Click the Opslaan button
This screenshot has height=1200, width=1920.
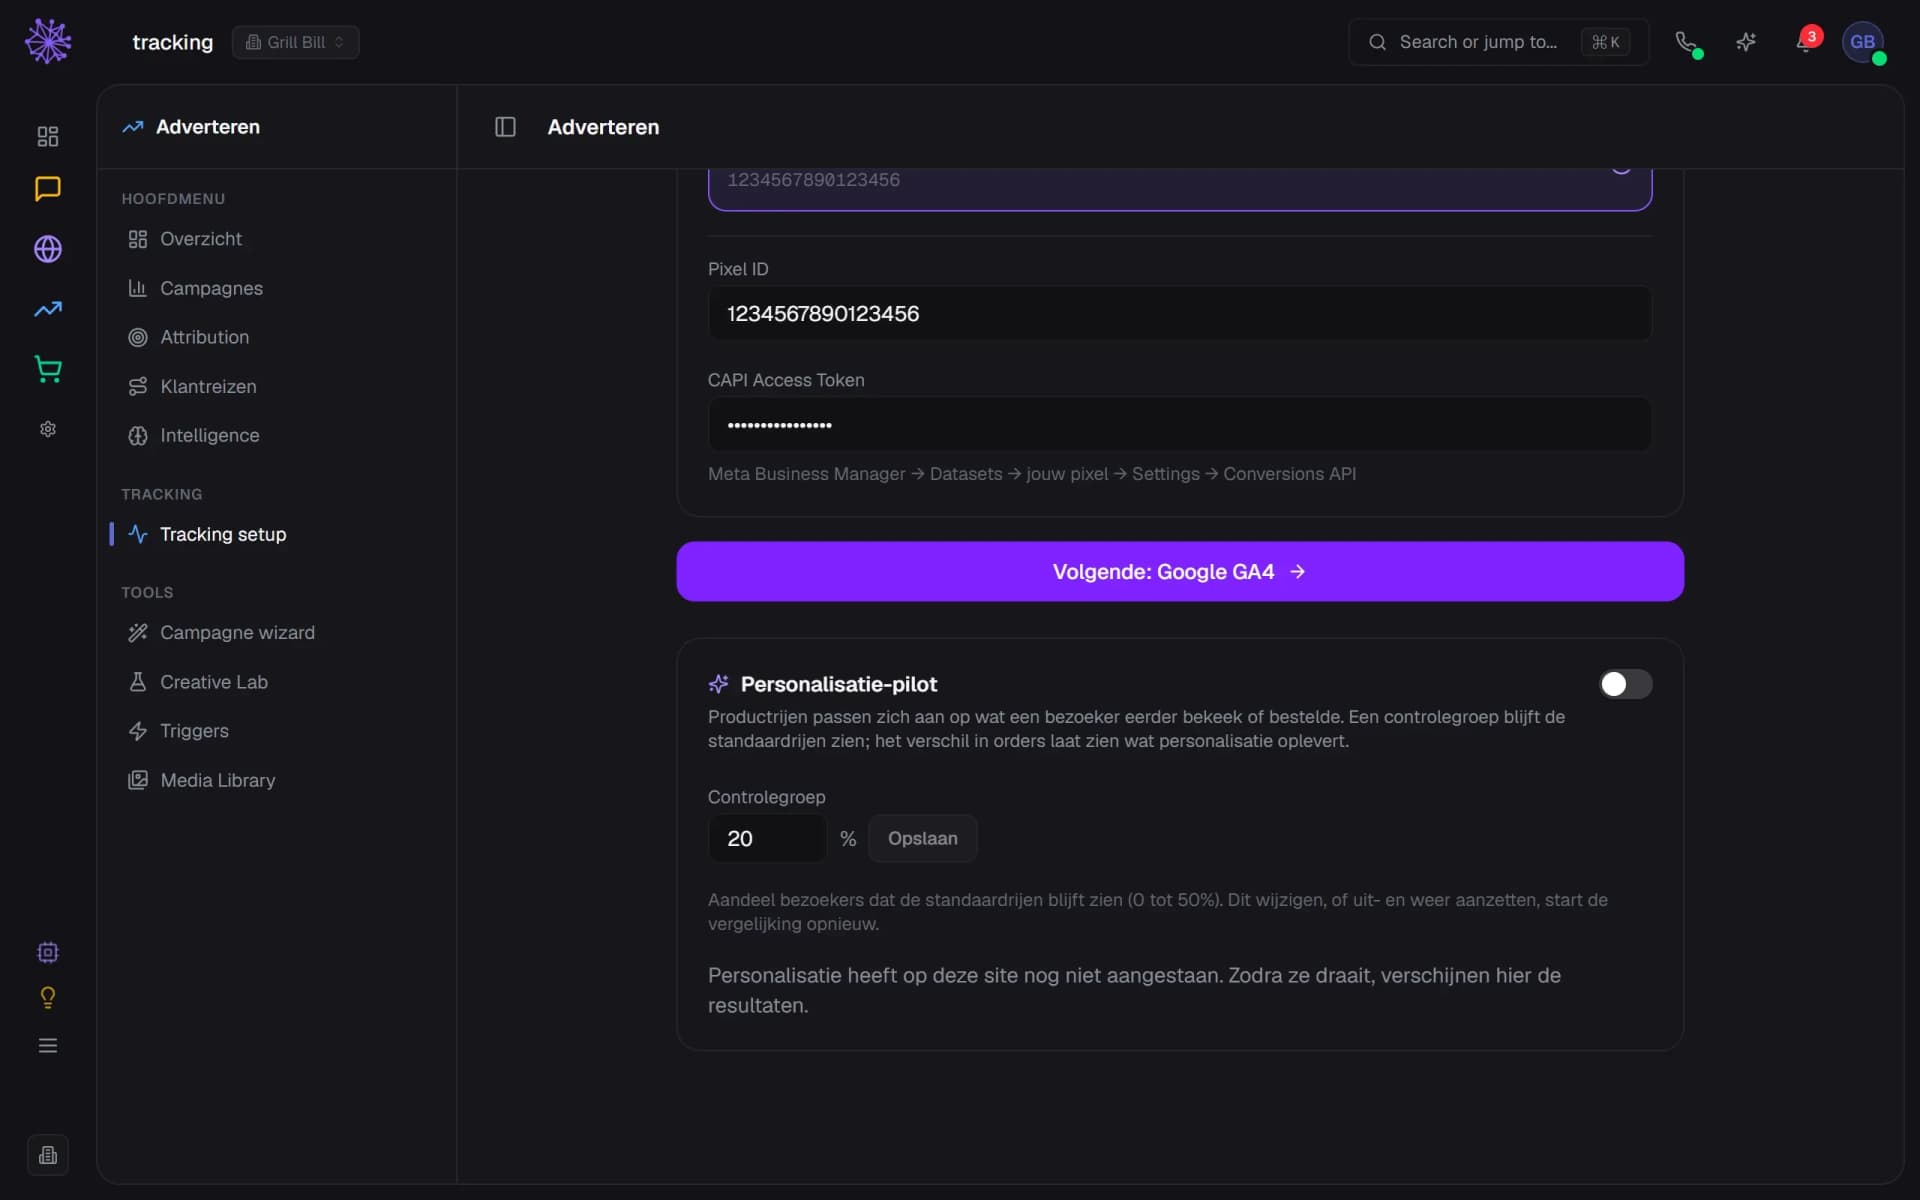click(922, 838)
